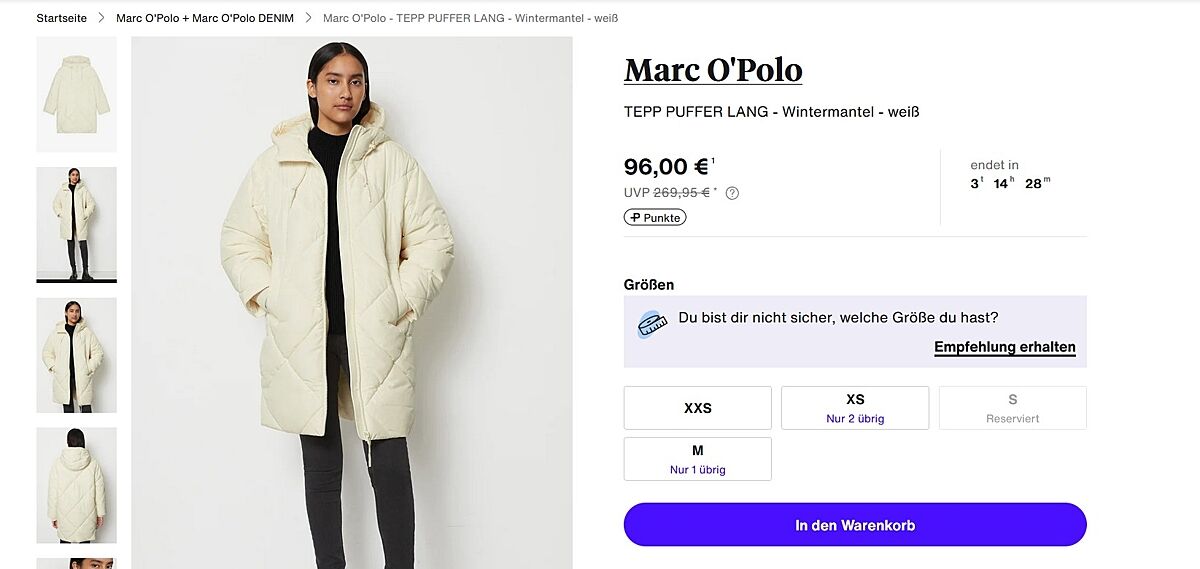Show the open-coat close-up thumbnail
This screenshot has height=569, width=1200.
[x=76, y=355]
